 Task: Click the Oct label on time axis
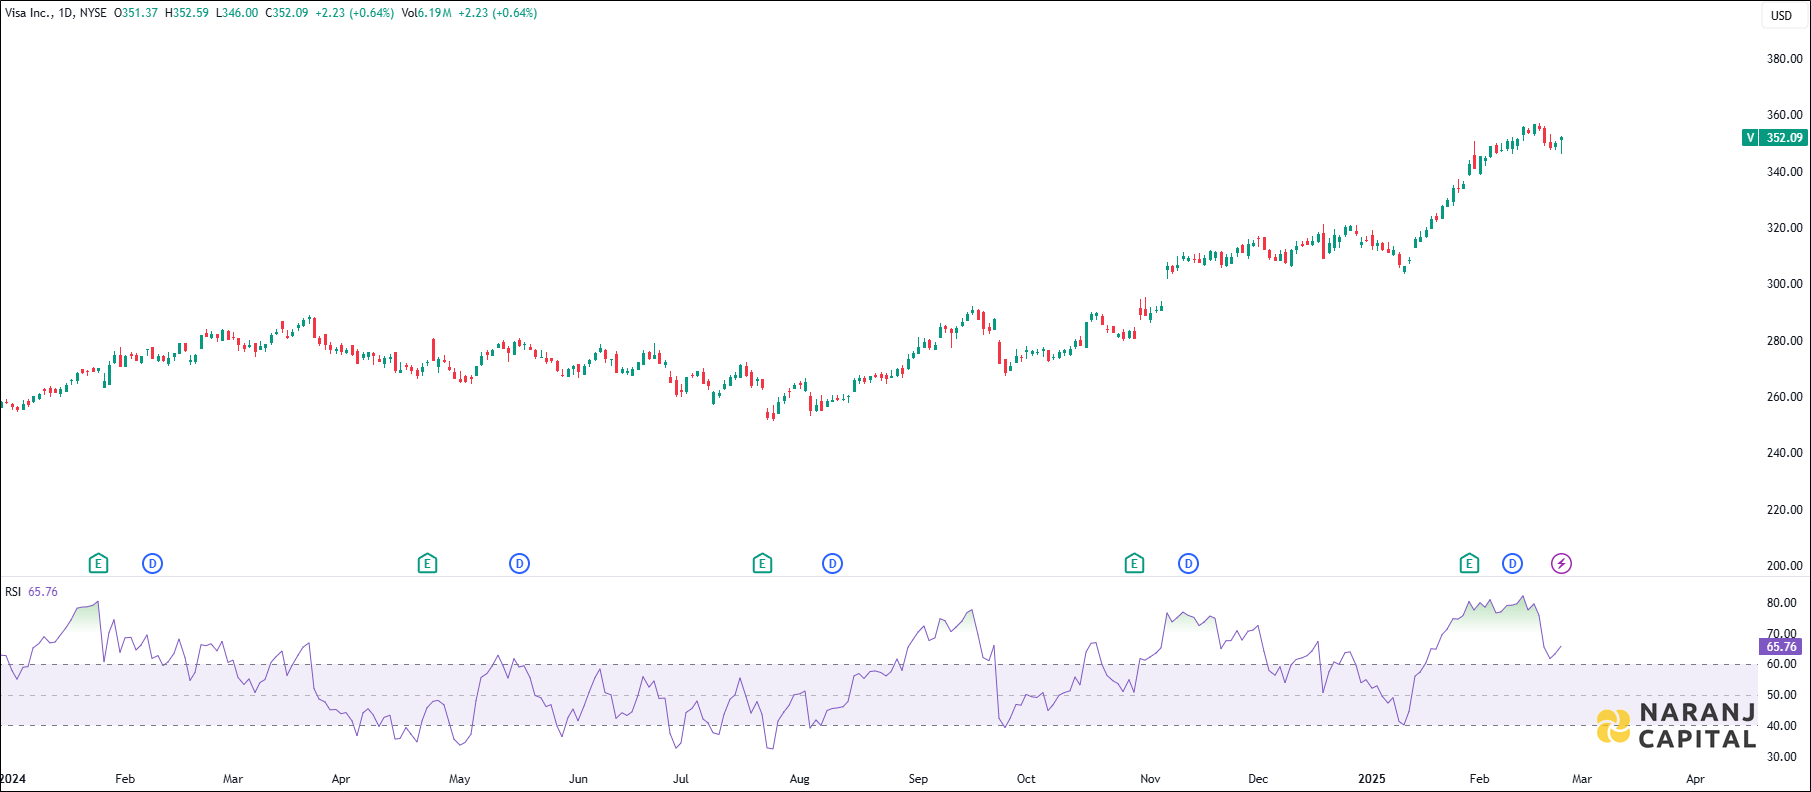pyautogui.click(x=1026, y=779)
